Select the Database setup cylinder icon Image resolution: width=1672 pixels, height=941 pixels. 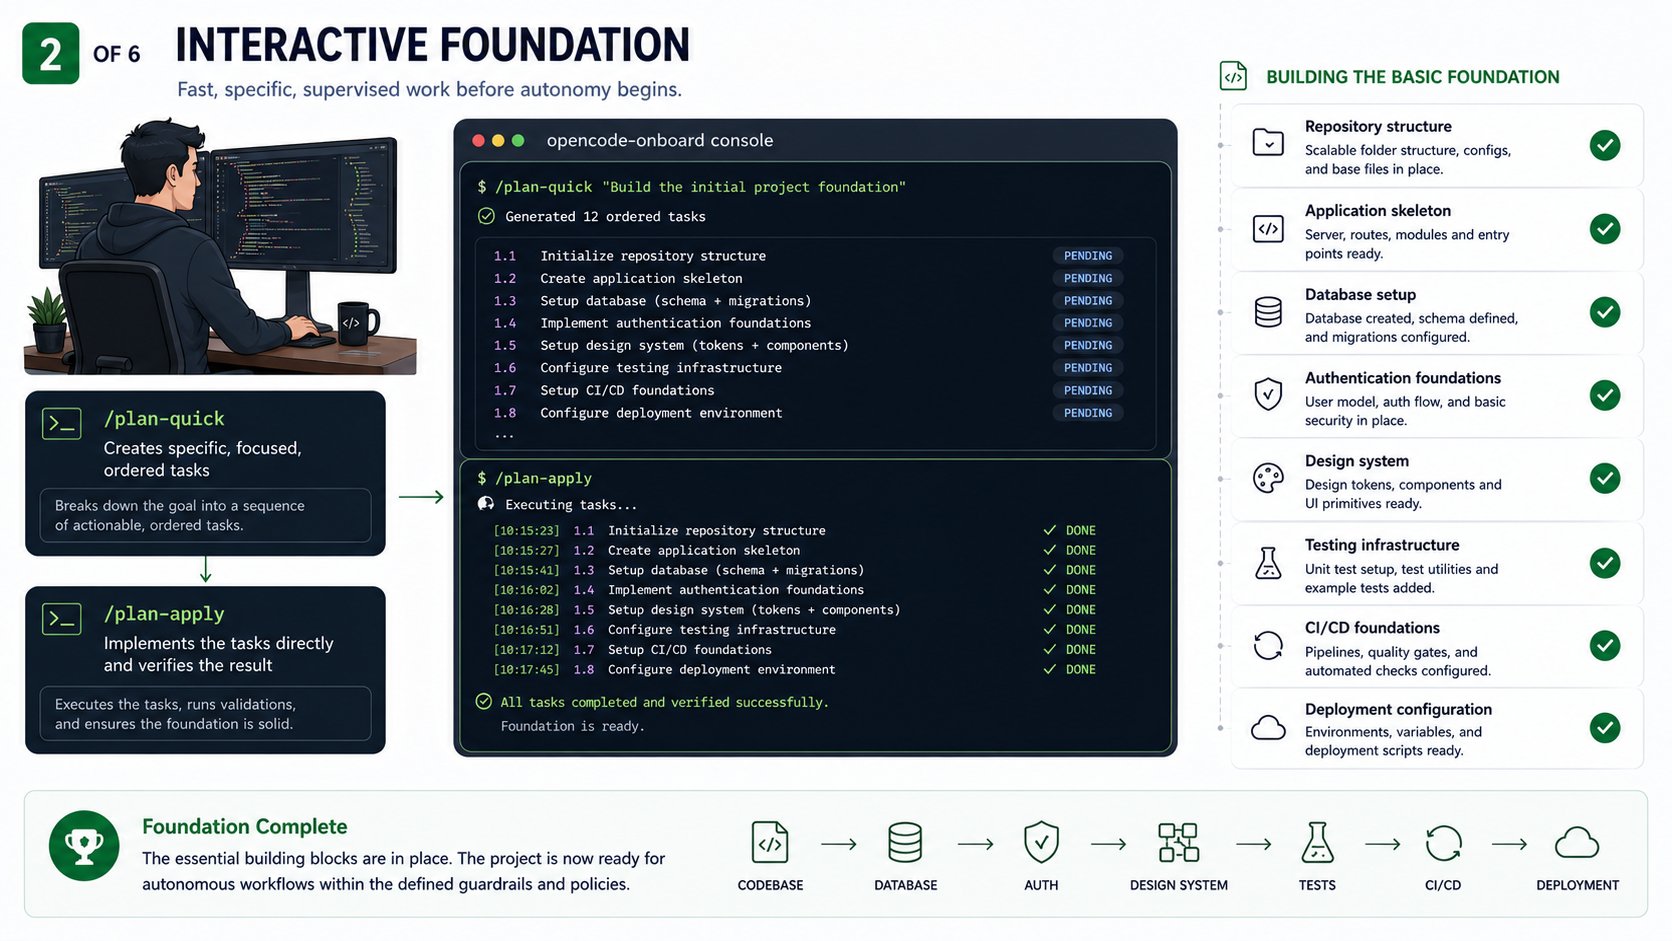pos(1268,312)
